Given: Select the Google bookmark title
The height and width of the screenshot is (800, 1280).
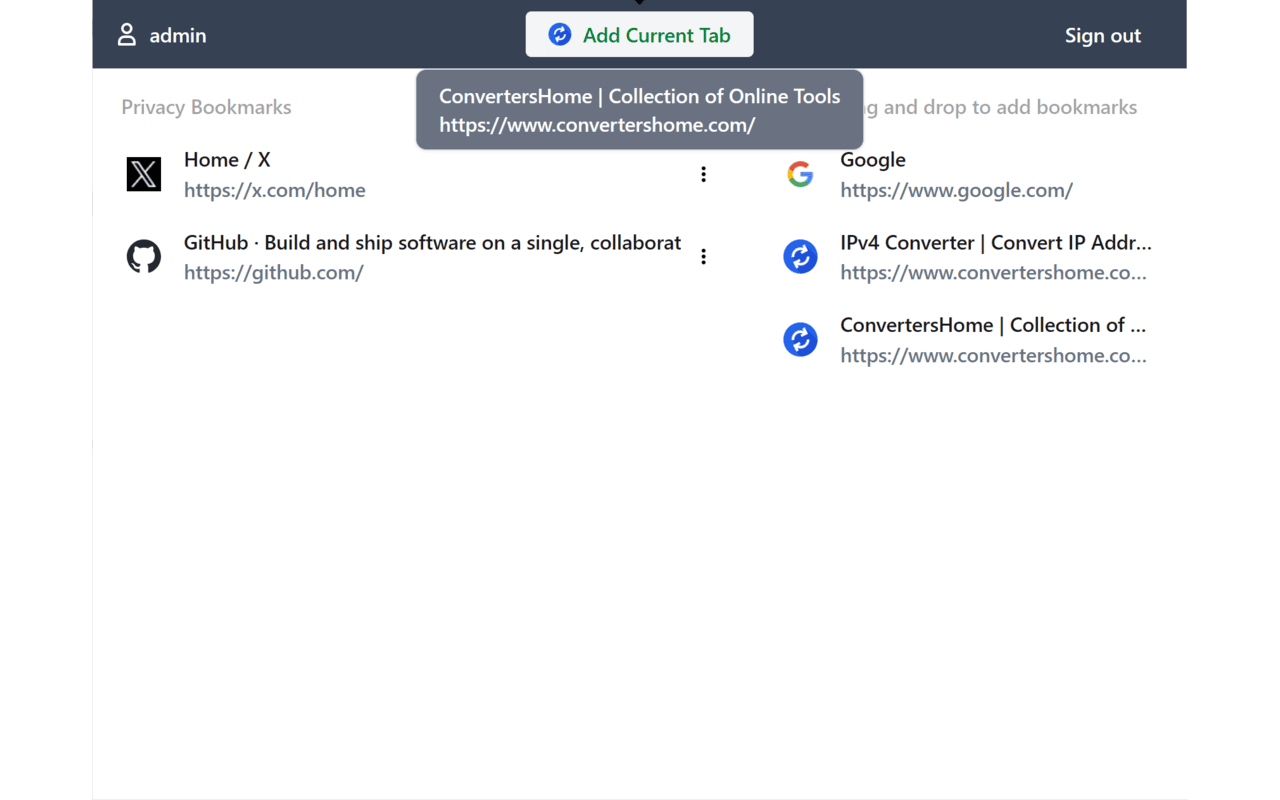Looking at the screenshot, I should [871, 158].
